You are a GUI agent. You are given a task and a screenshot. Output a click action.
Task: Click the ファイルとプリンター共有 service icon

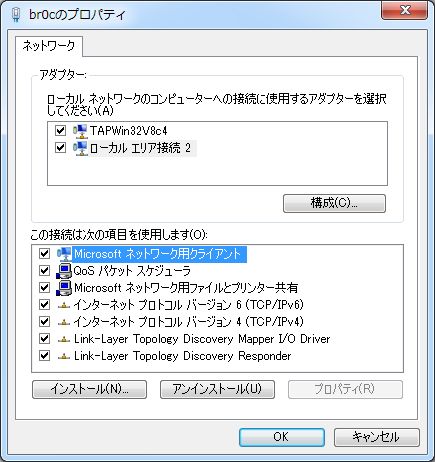64,288
